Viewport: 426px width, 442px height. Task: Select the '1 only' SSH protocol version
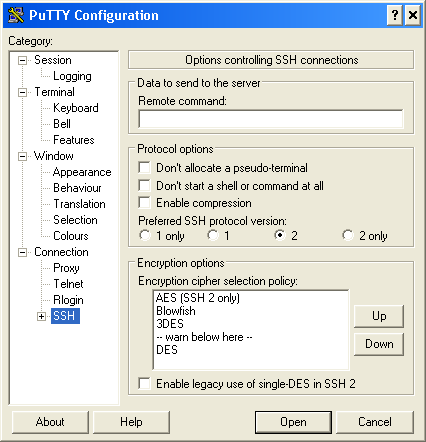(145, 235)
